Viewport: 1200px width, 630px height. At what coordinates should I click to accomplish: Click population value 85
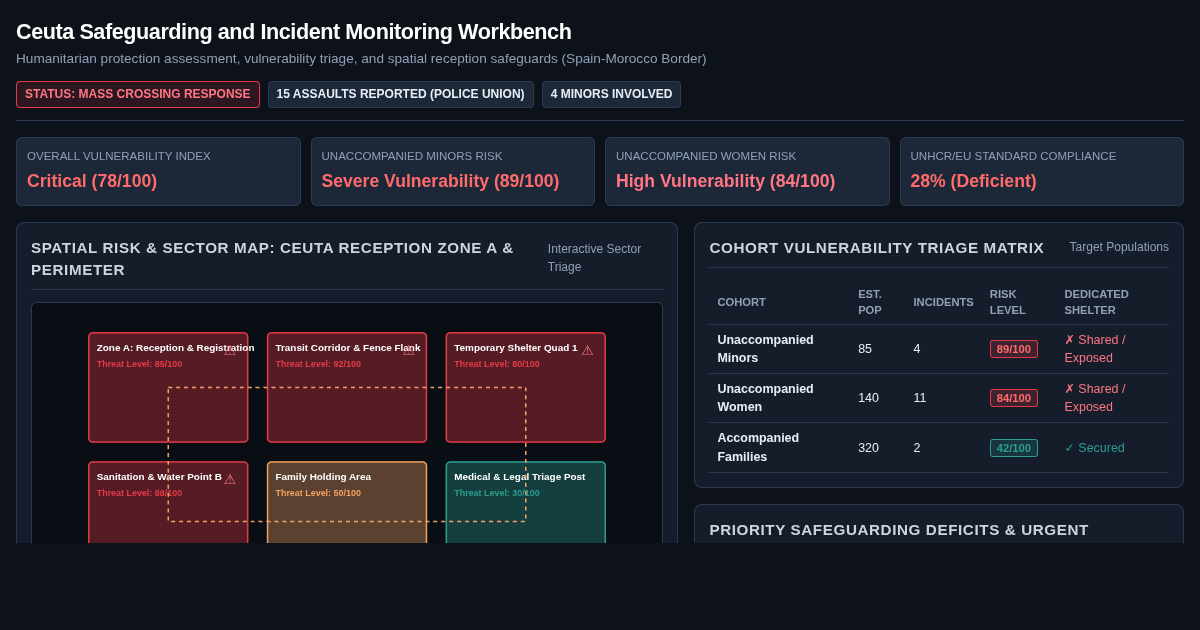[x=865, y=349]
